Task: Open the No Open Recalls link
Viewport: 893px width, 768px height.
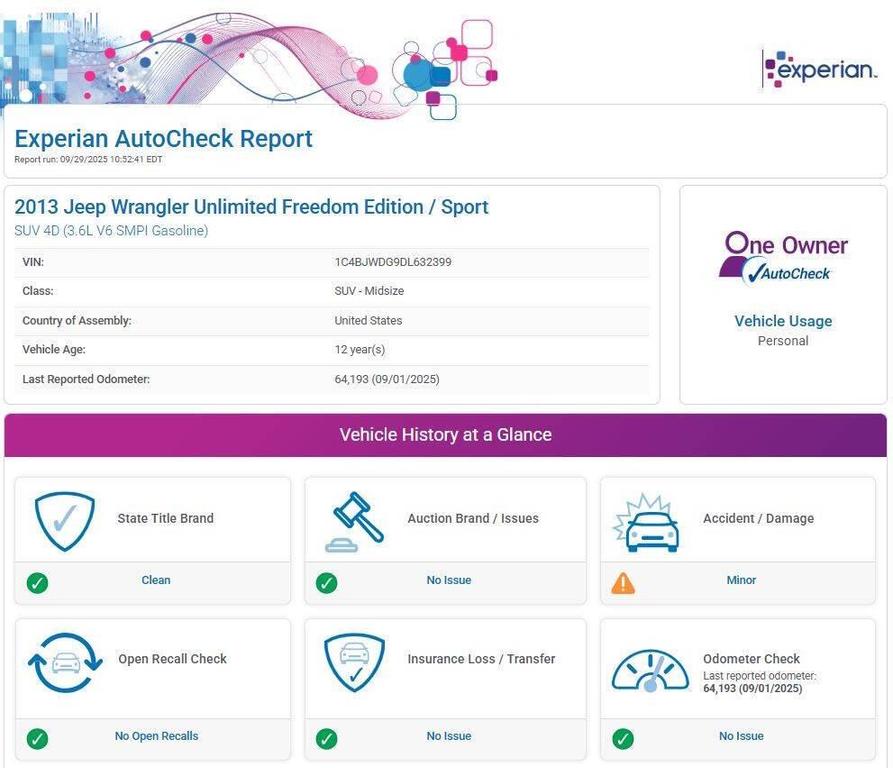Action: 156,736
